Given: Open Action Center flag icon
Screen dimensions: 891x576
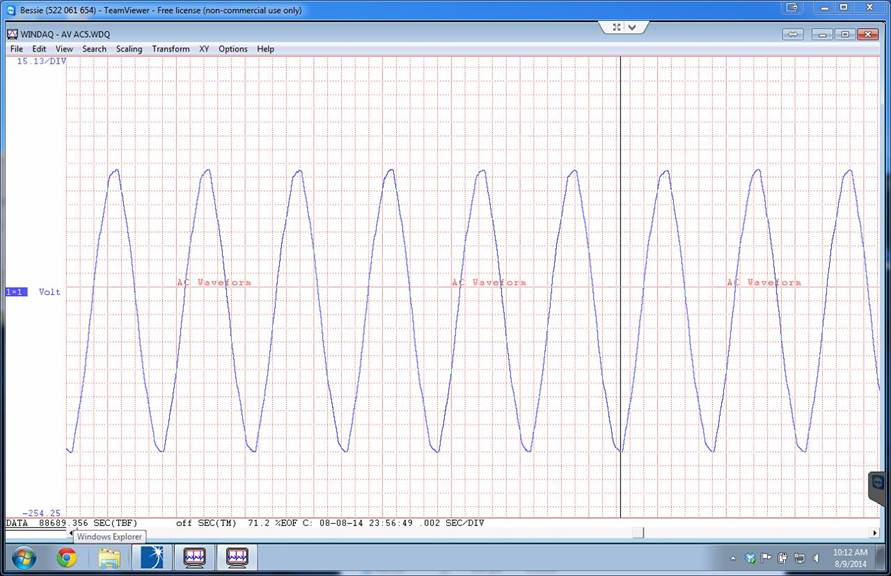Looking at the screenshot, I should [x=766, y=558].
